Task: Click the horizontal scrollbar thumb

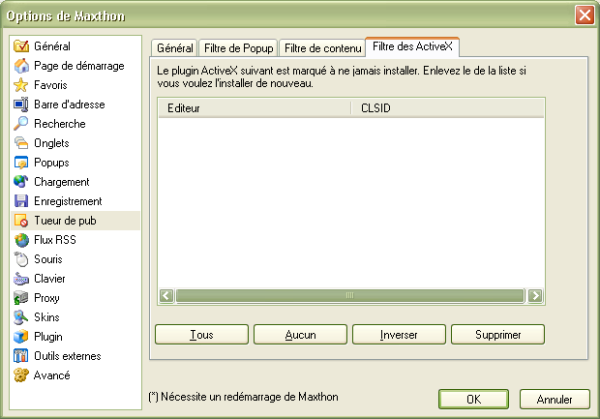Action: [x=350, y=295]
